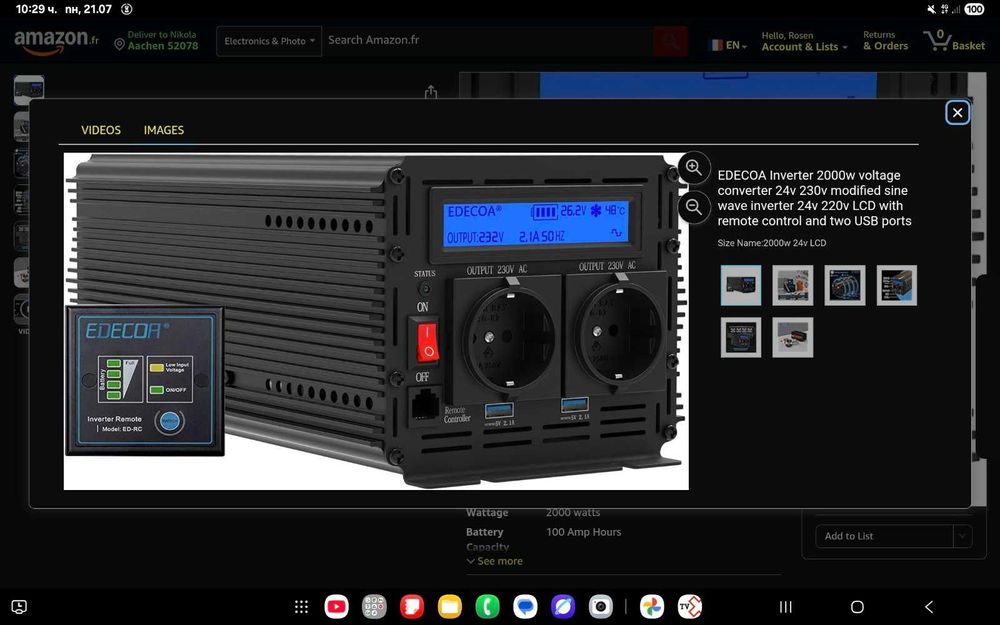
Task: Click the share icon on product page
Action: pyautogui.click(x=431, y=92)
